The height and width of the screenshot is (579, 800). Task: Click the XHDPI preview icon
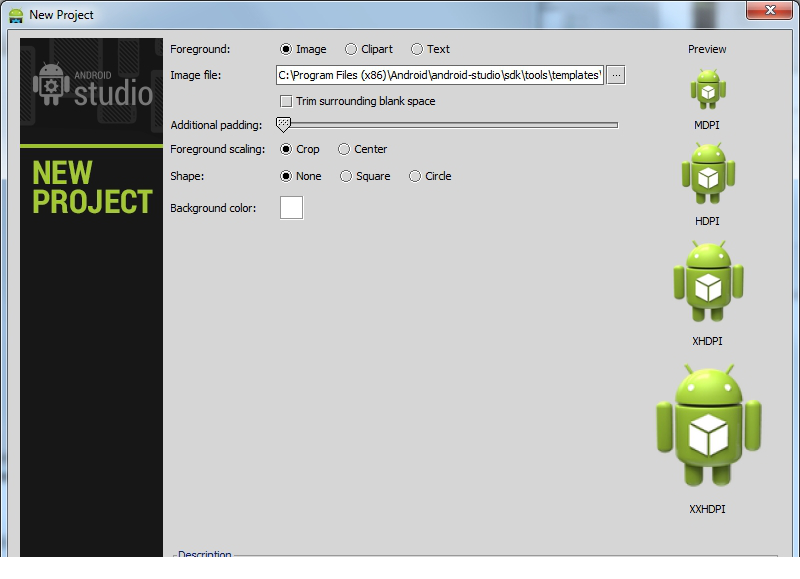[708, 282]
